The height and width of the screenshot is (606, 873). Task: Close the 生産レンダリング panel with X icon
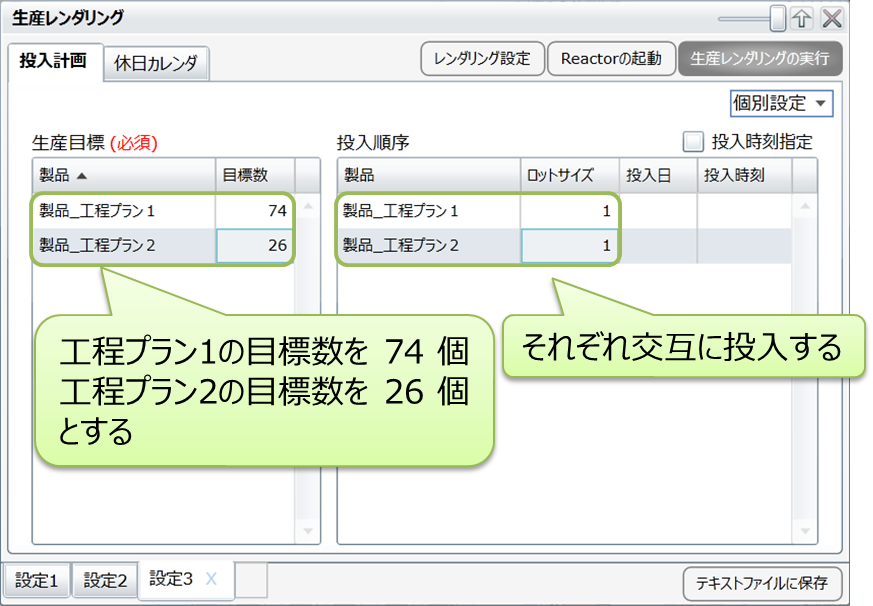(831, 19)
